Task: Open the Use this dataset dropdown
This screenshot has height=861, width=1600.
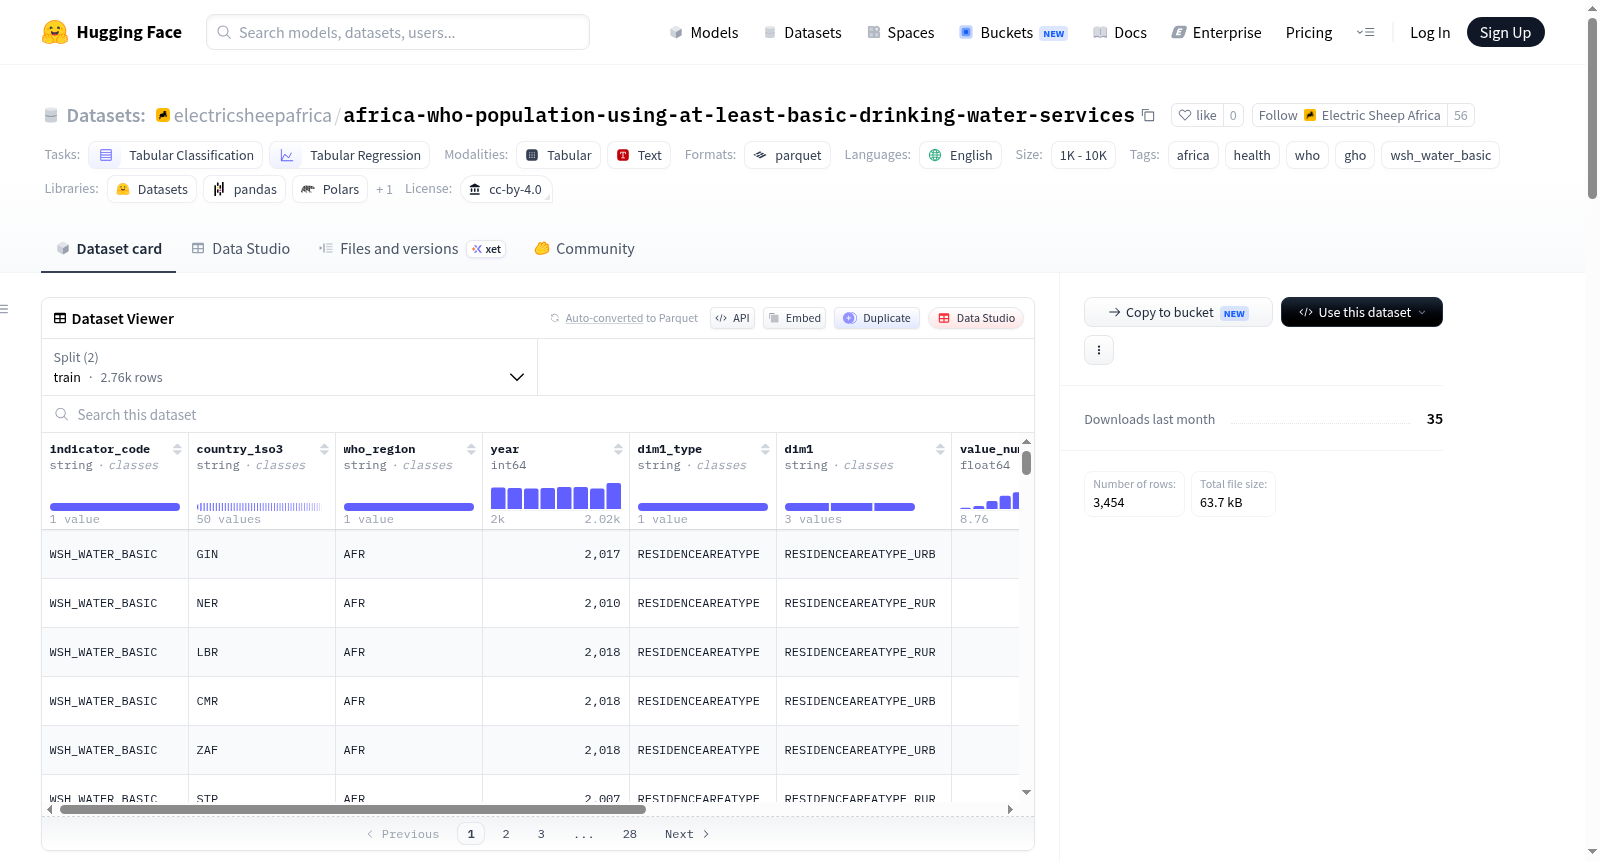Action: [1362, 312]
